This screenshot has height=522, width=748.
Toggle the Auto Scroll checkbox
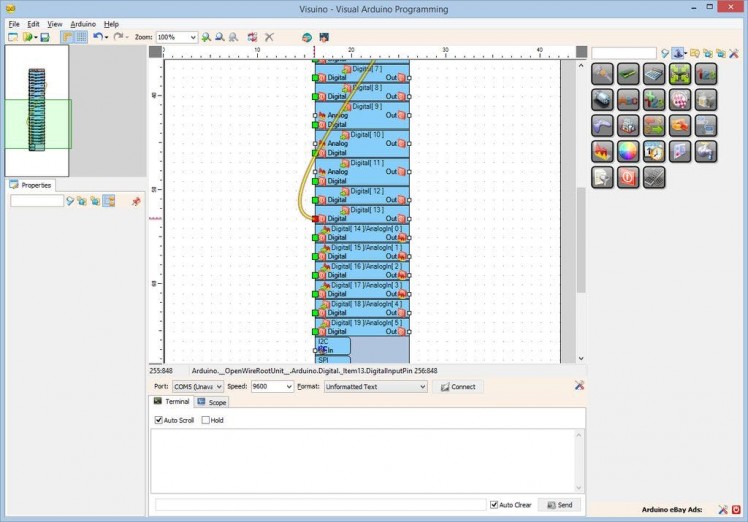tap(159, 420)
